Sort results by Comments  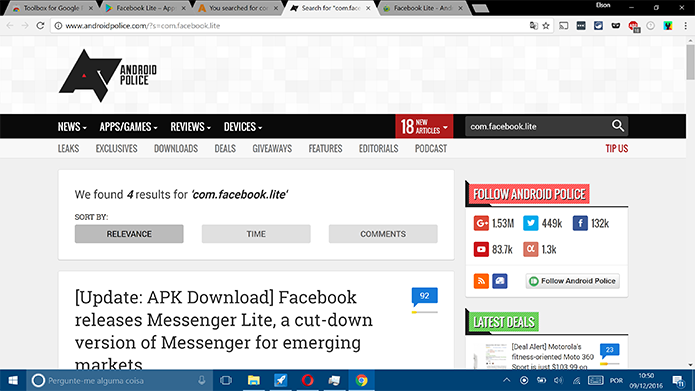pyautogui.click(x=383, y=234)
